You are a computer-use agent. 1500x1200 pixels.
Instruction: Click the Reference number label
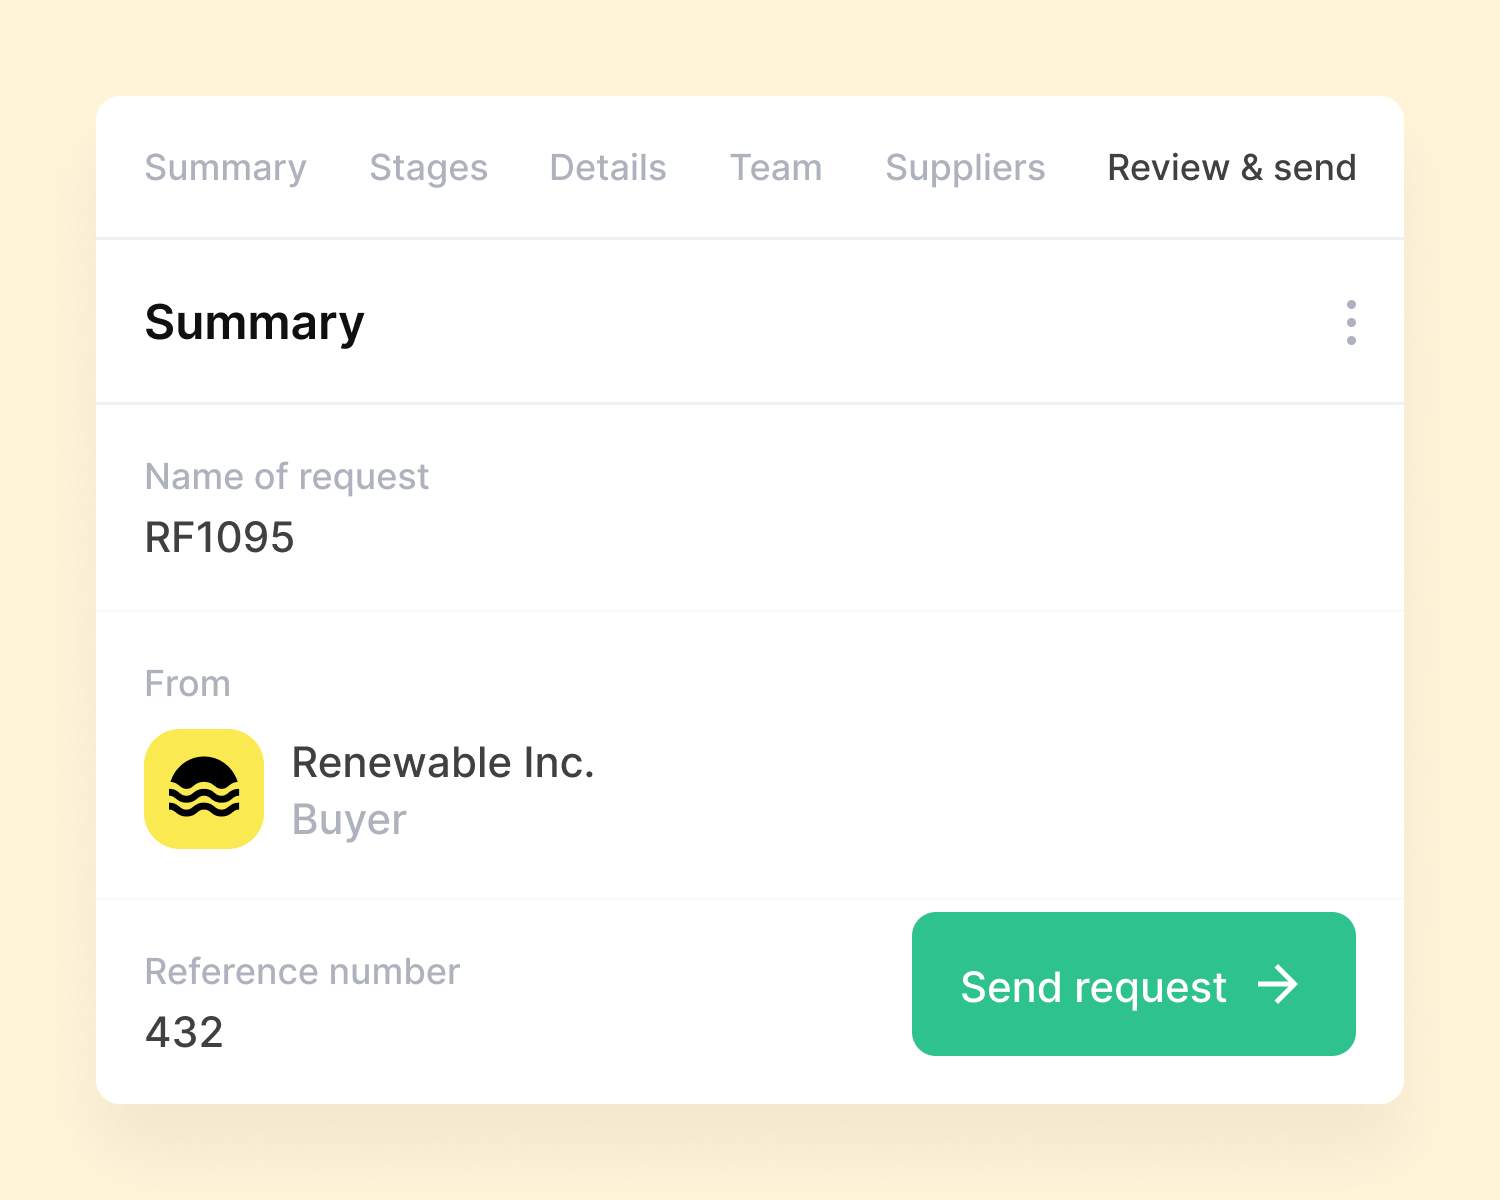click(x=302, y=972)
